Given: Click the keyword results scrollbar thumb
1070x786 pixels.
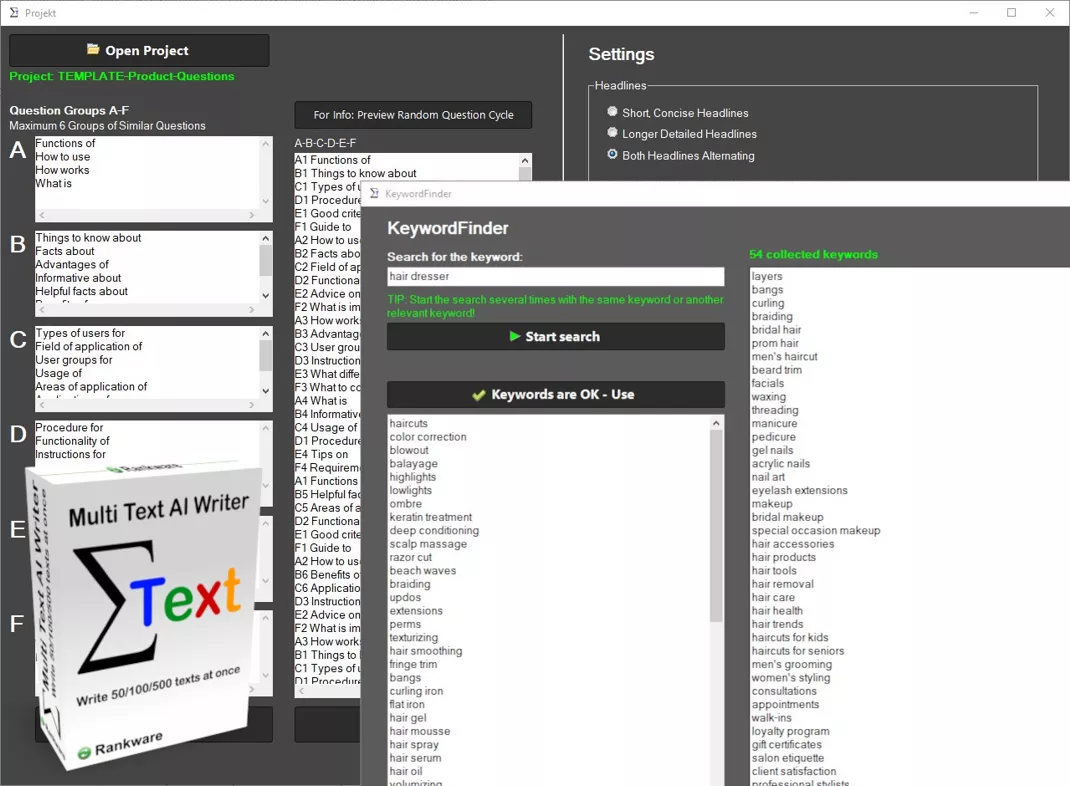Looking at the screenshot, I should (x=716, y=525).
